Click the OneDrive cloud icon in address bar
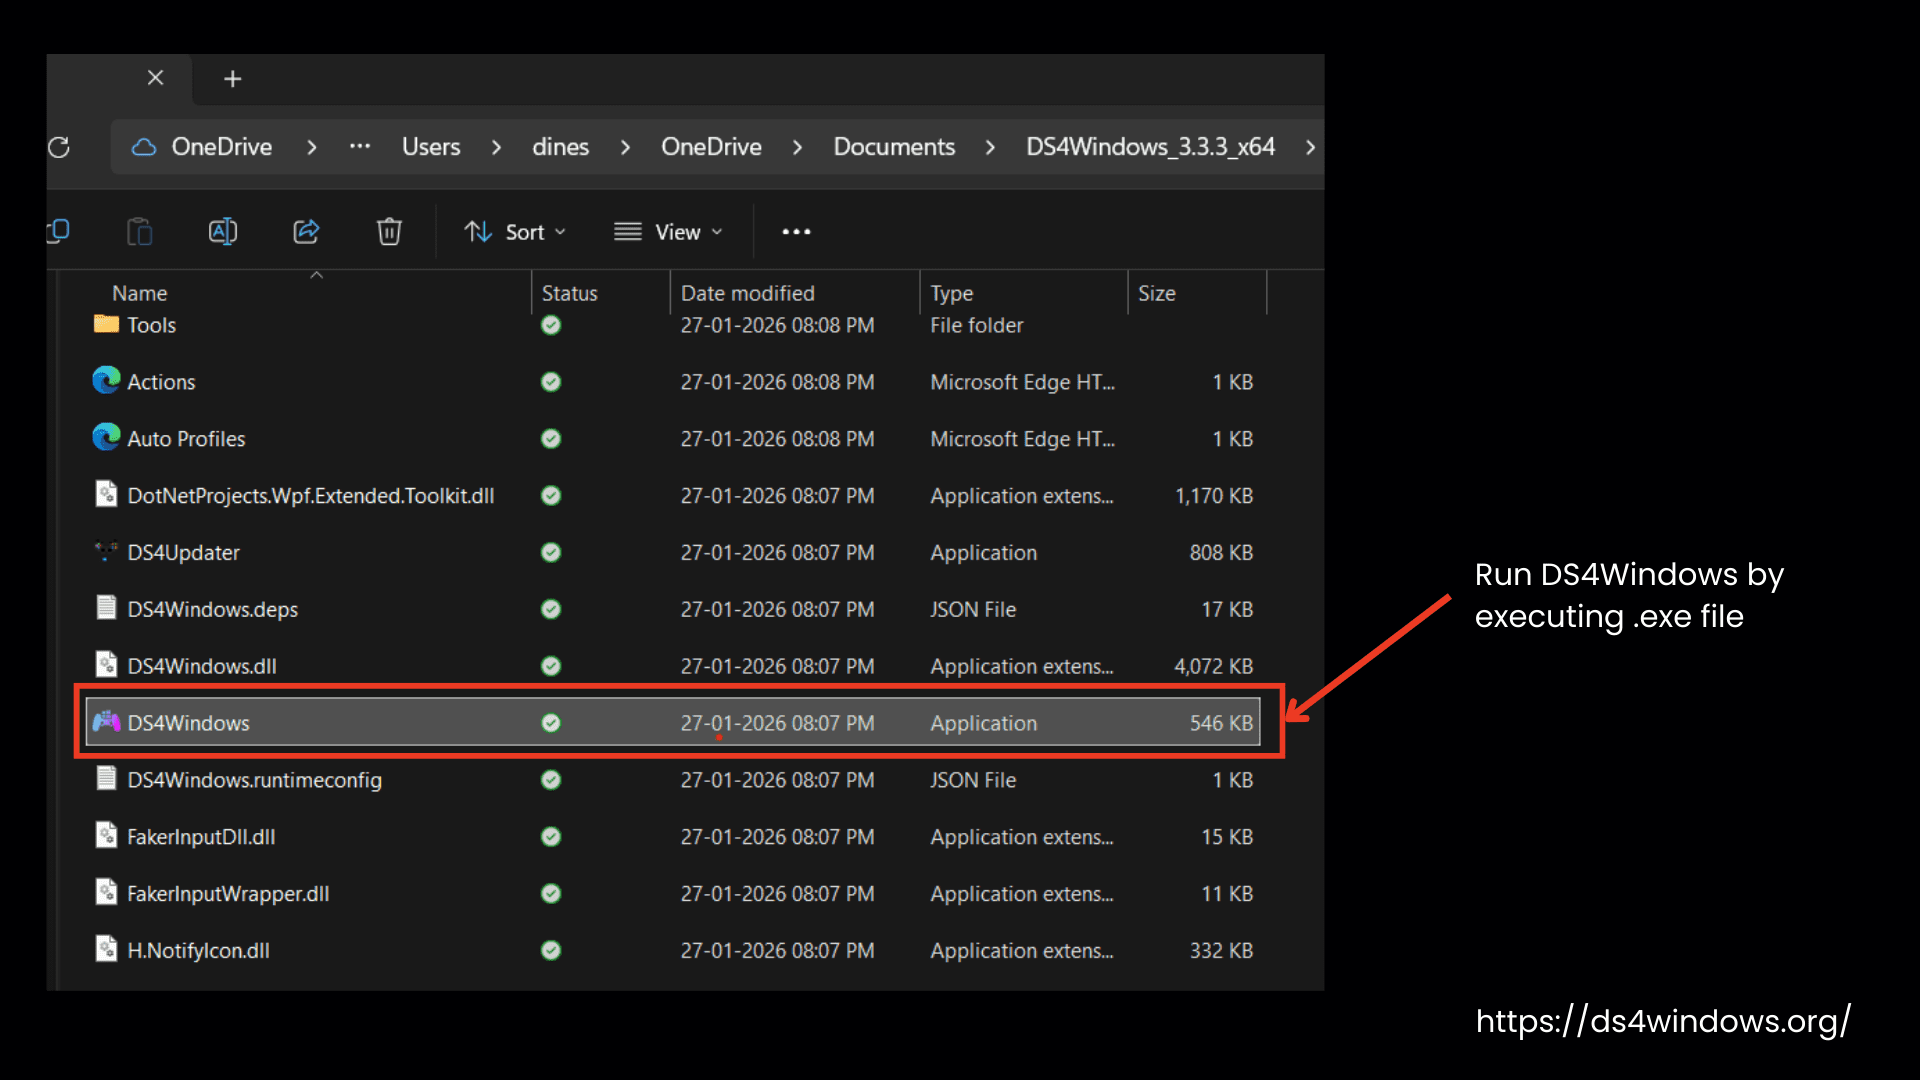This screenshot has height=1080, width=1920. point(144,147)
